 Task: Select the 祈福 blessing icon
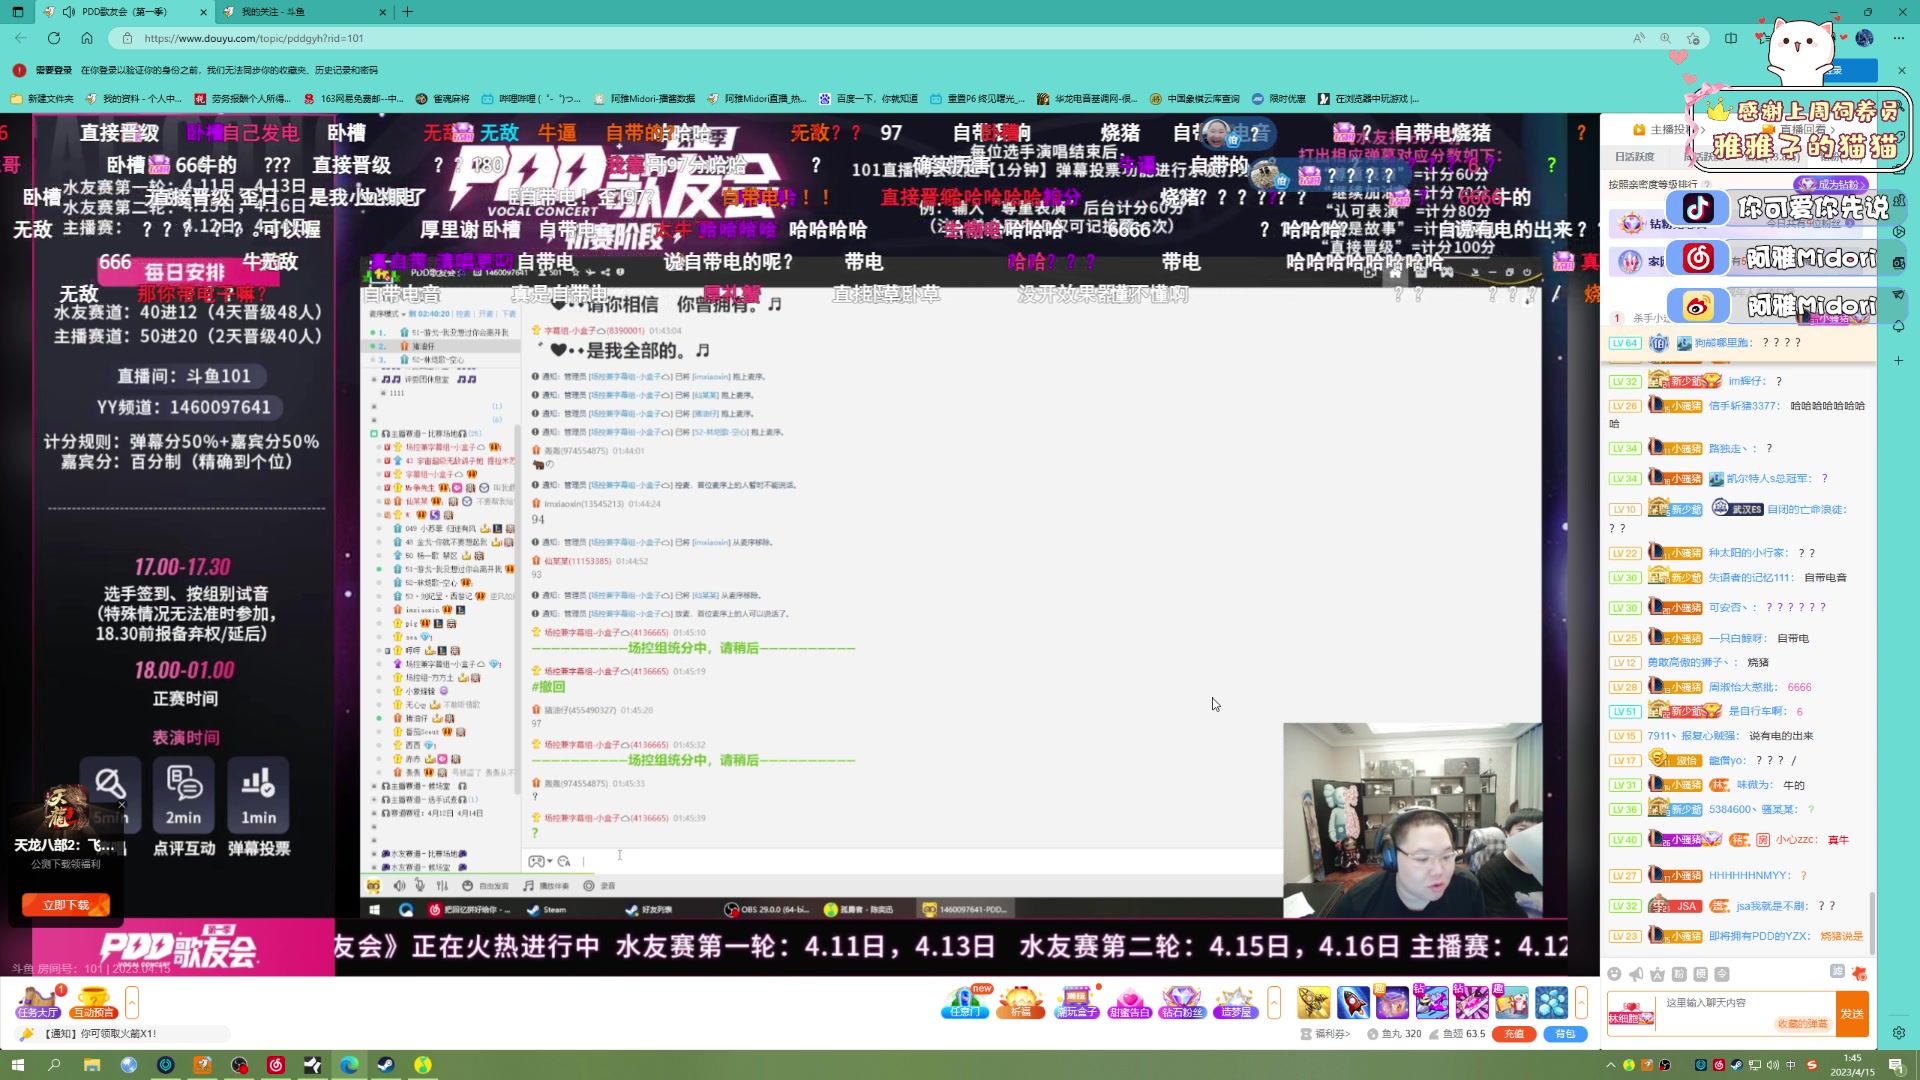pyautogui.click(x=1021, y=1001)
